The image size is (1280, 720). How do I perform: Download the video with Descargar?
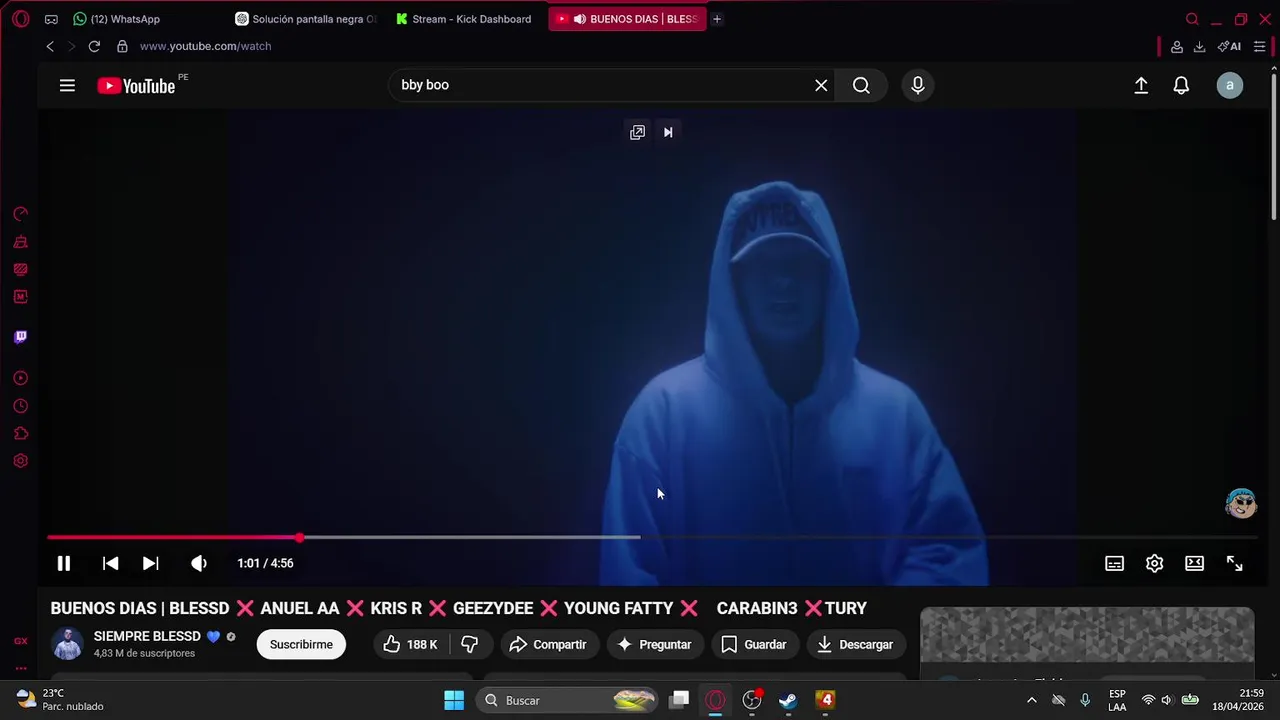click(855, 644)
